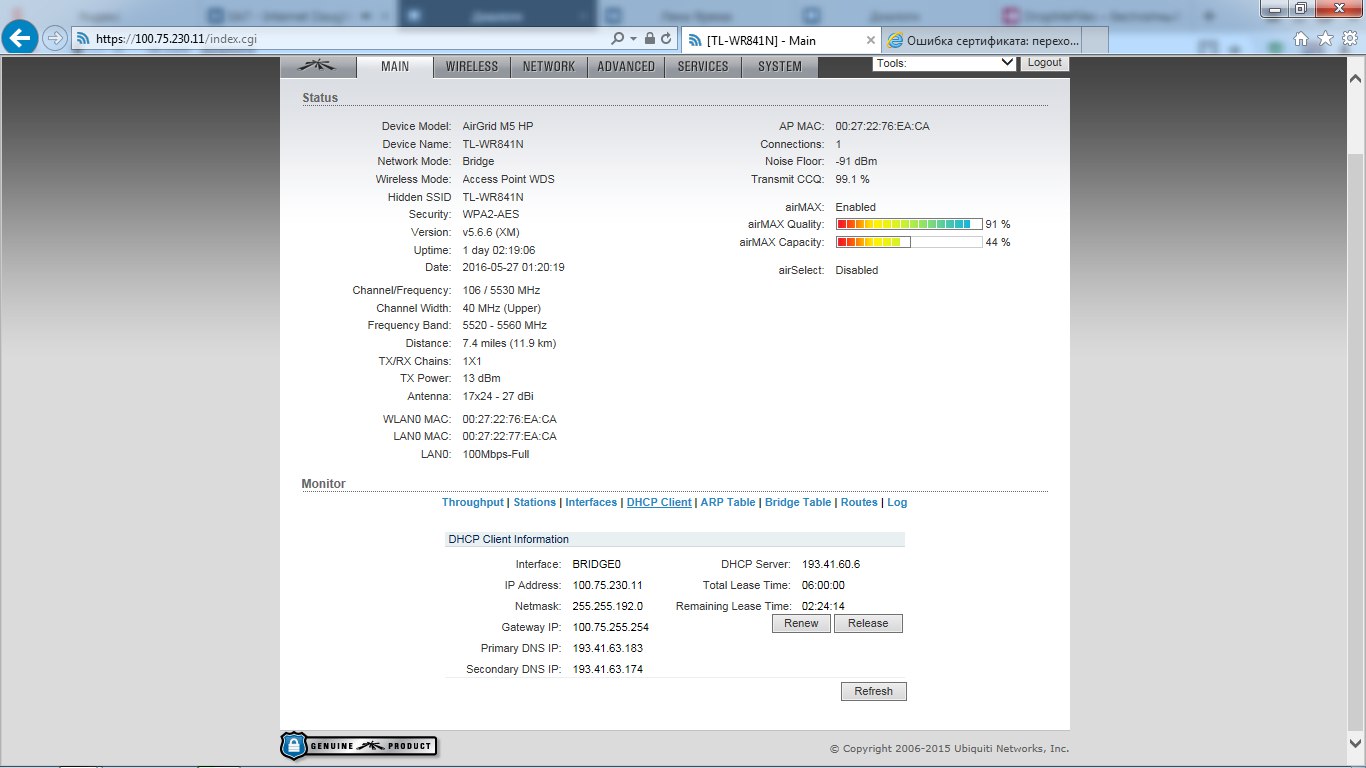This screenshot has width=1366, height=768.
Task: Open a new blank browser tab
Action: (1095, 40)
